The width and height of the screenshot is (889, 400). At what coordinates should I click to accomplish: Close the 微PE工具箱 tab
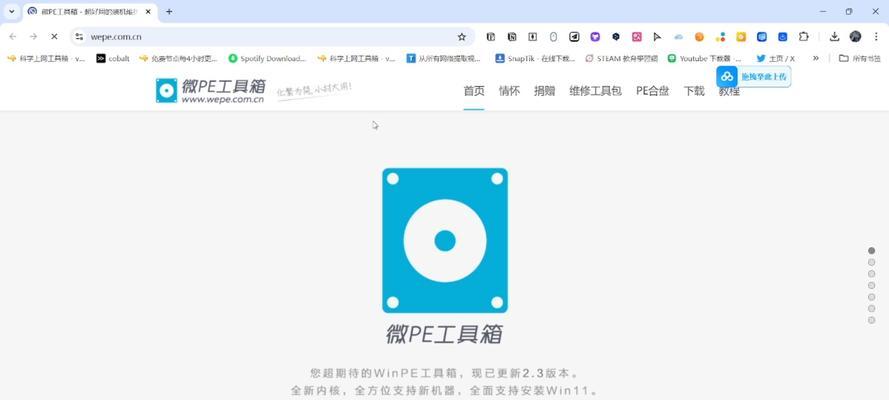pos(148,11)
